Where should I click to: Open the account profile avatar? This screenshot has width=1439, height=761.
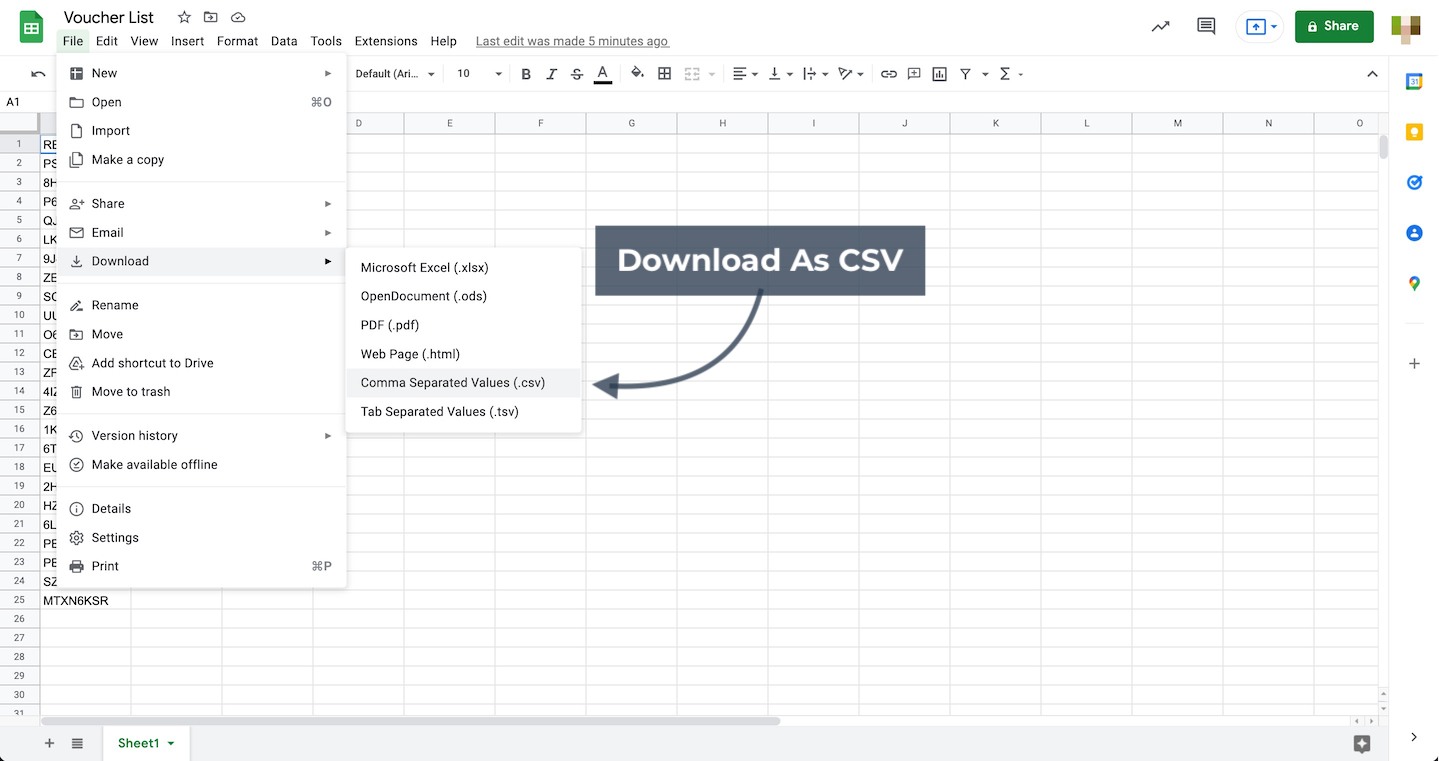click(1408, 27)
